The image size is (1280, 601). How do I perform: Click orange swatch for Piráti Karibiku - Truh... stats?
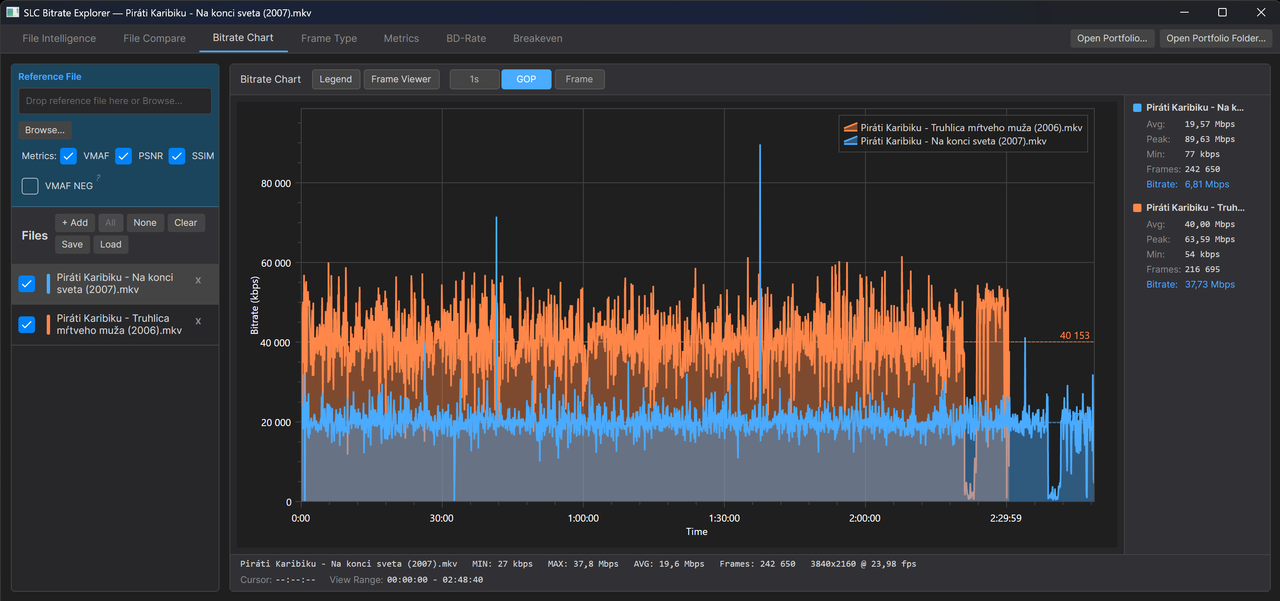tap(1137, 207)
